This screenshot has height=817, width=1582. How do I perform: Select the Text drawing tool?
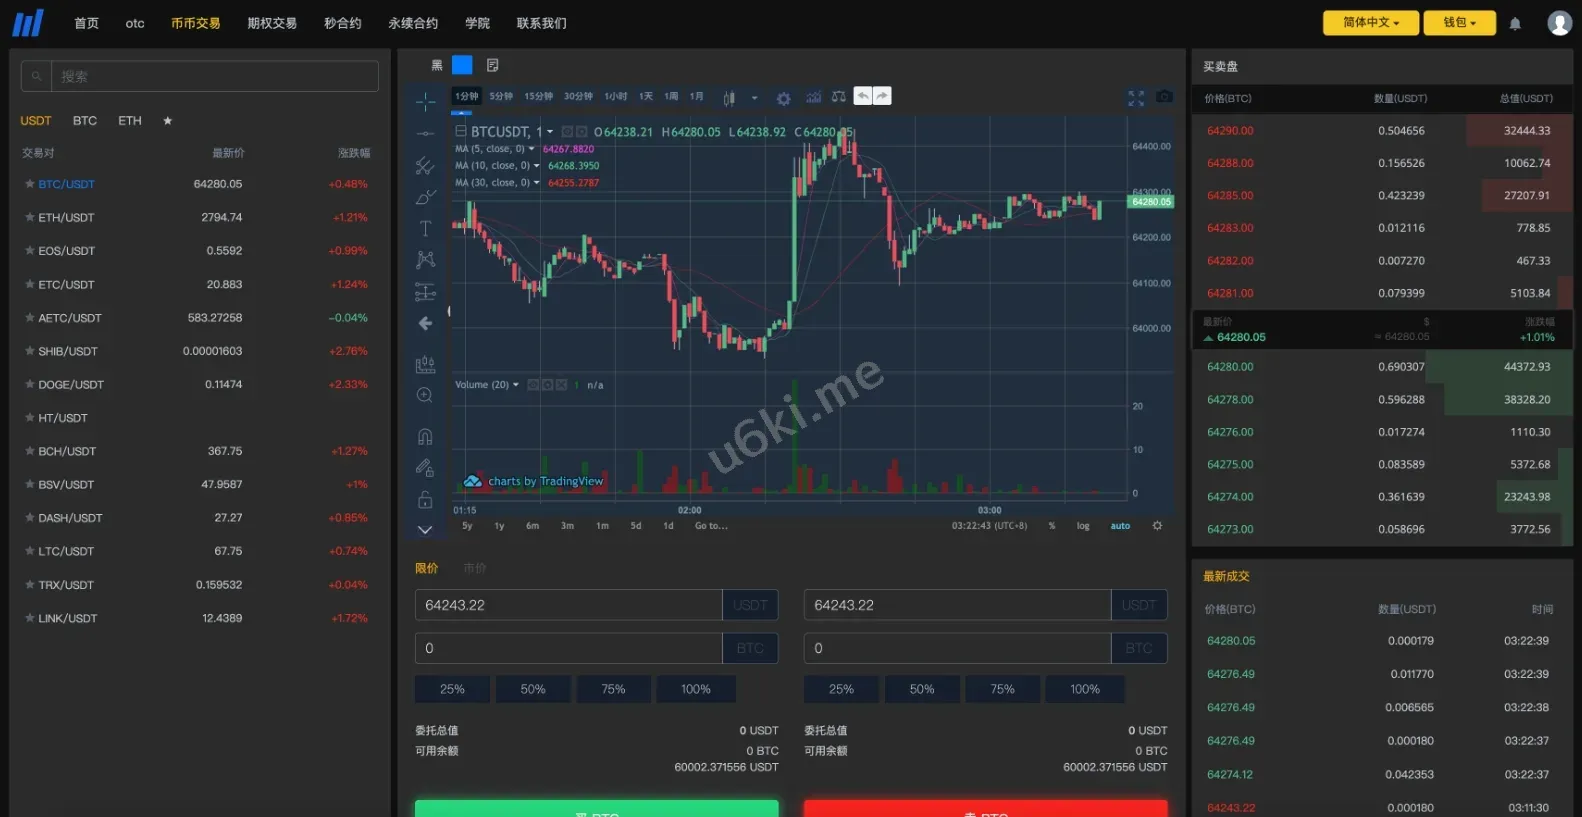coord(425,229)
